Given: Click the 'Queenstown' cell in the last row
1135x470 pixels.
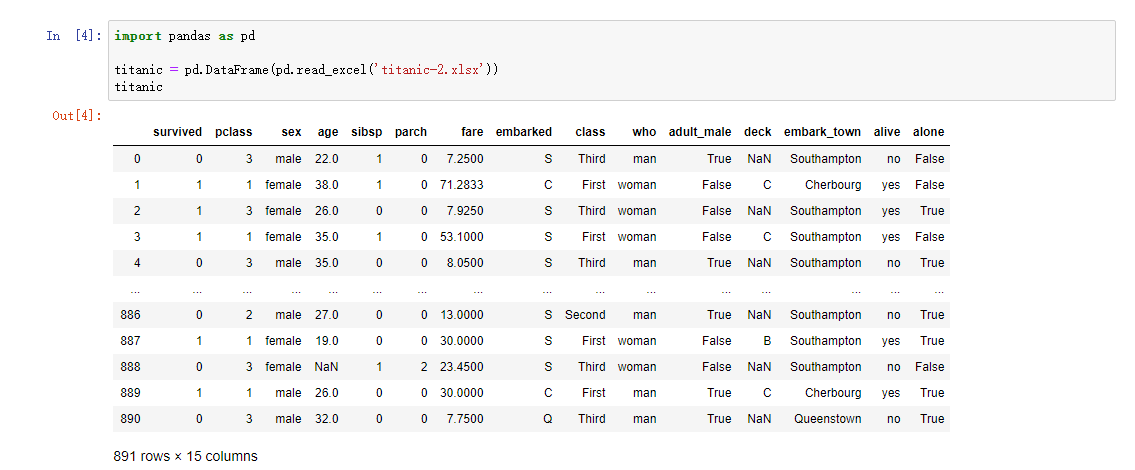Looking at the screenshot, I should point(827,419).
